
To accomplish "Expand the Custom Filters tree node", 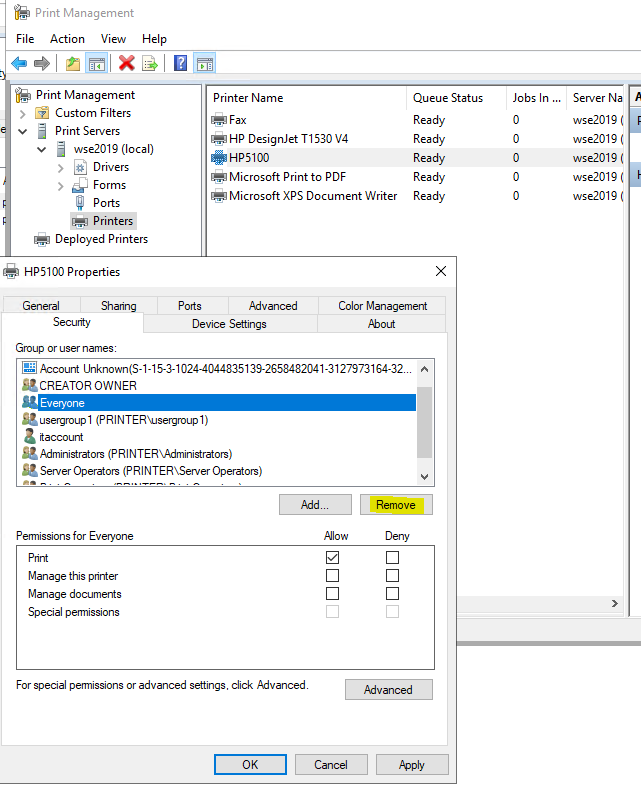I will coord(23,114).
